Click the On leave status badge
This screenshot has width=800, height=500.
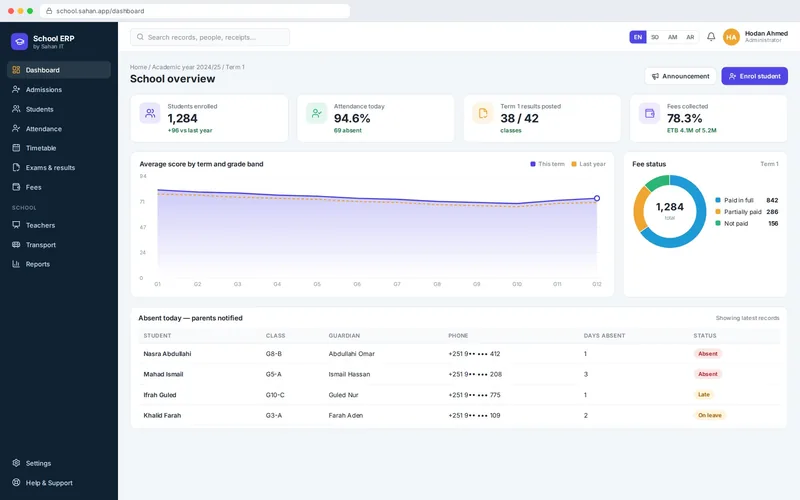pyautogui.click(x=710, y=415)
